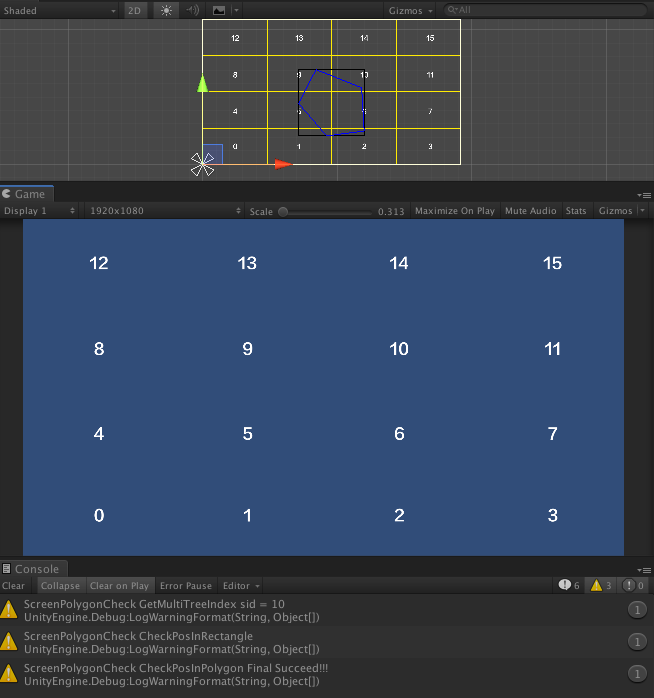Click number 6 in Game view
This screenshot has height=698, width=654.
point(399,434)
